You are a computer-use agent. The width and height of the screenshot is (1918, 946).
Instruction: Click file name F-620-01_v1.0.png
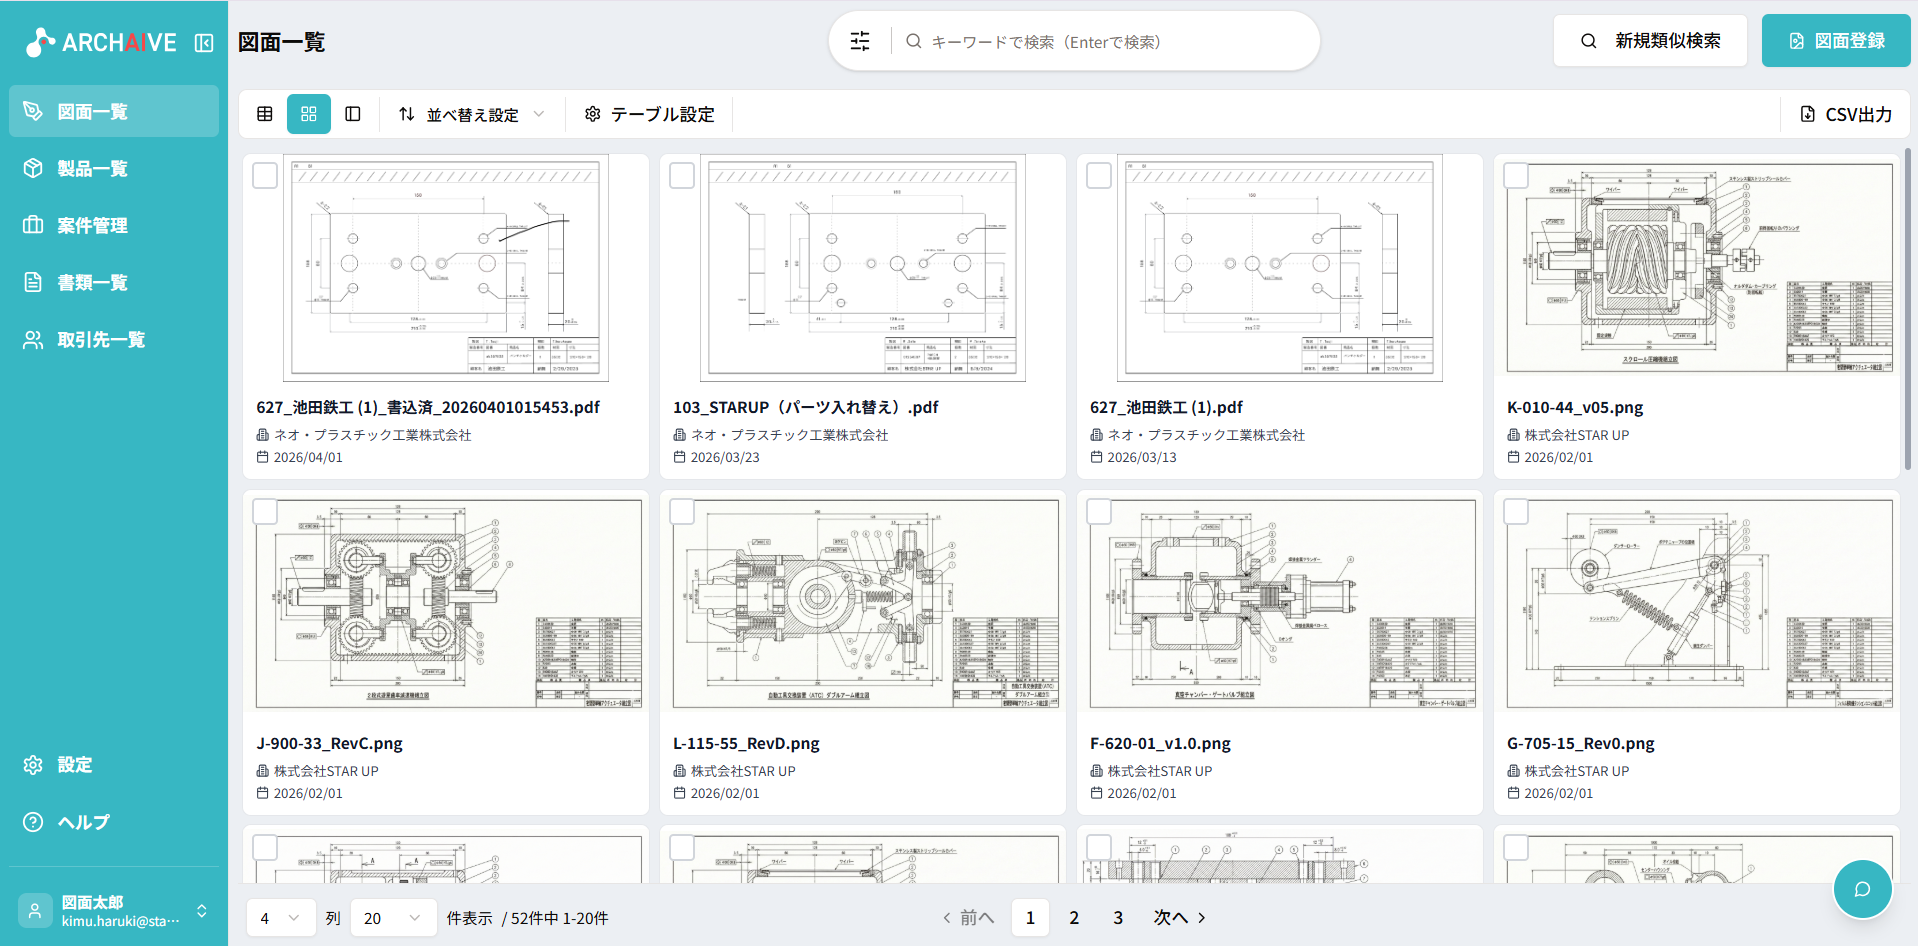pyautogui.click(x=1160, y=743)
